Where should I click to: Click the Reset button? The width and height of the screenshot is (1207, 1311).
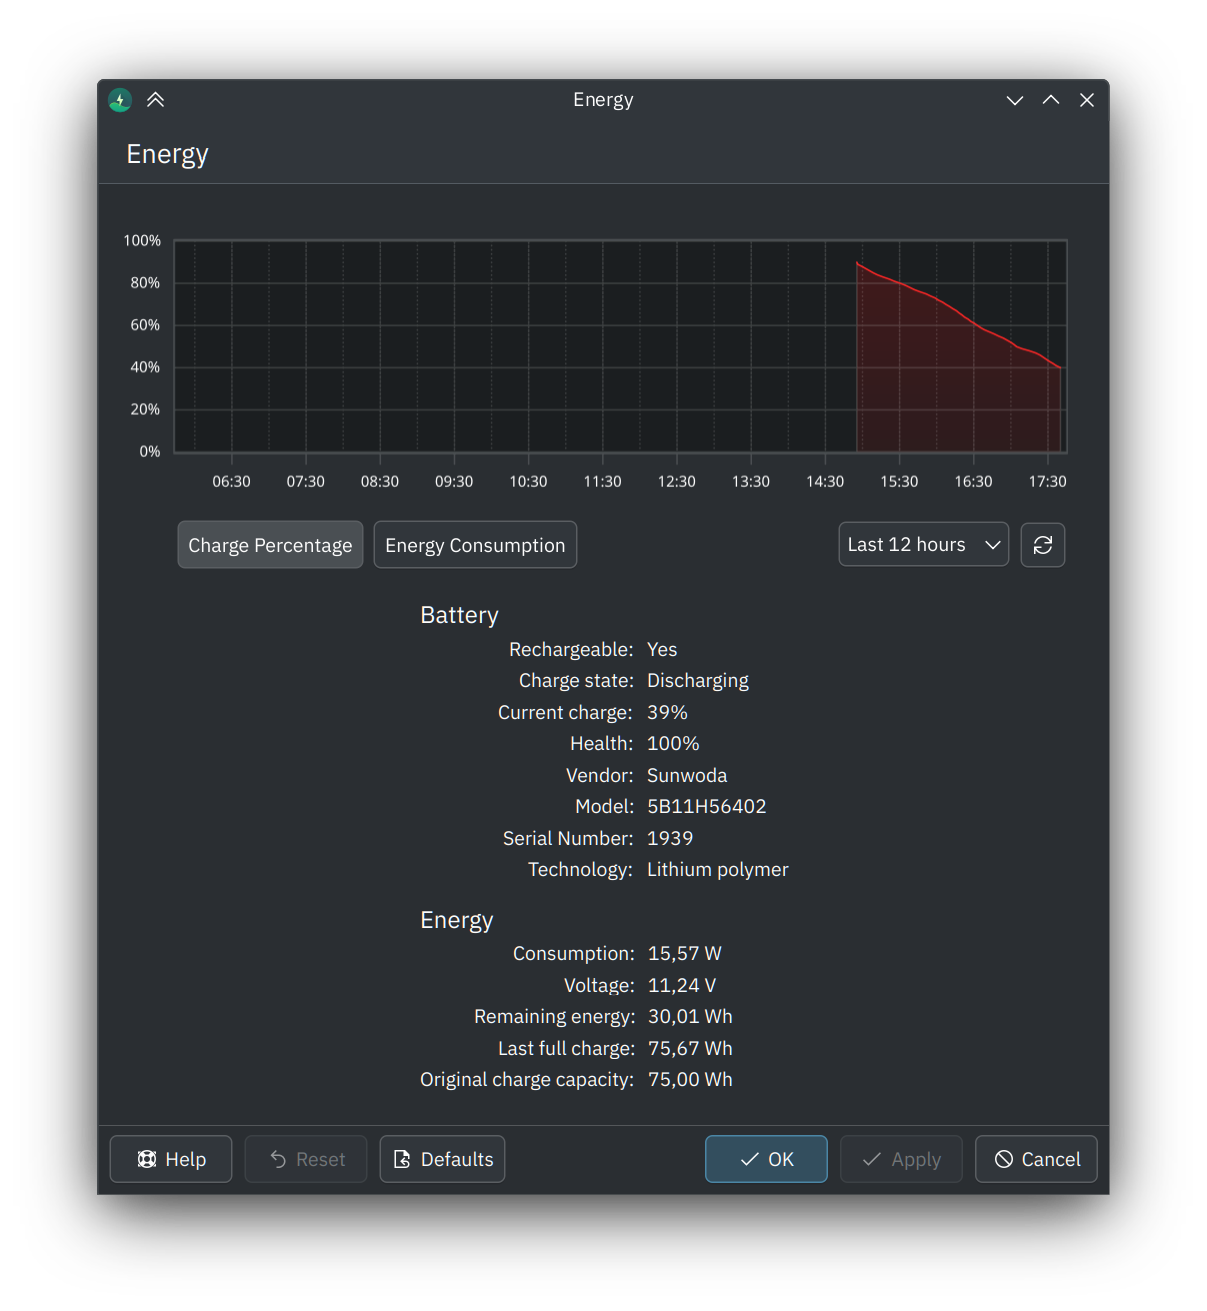(306, 1159)
